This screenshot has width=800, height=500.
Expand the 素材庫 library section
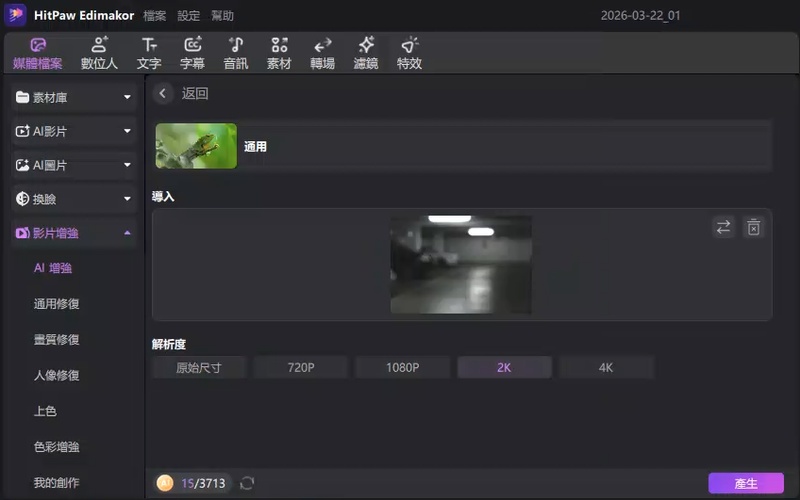(73, 97)
